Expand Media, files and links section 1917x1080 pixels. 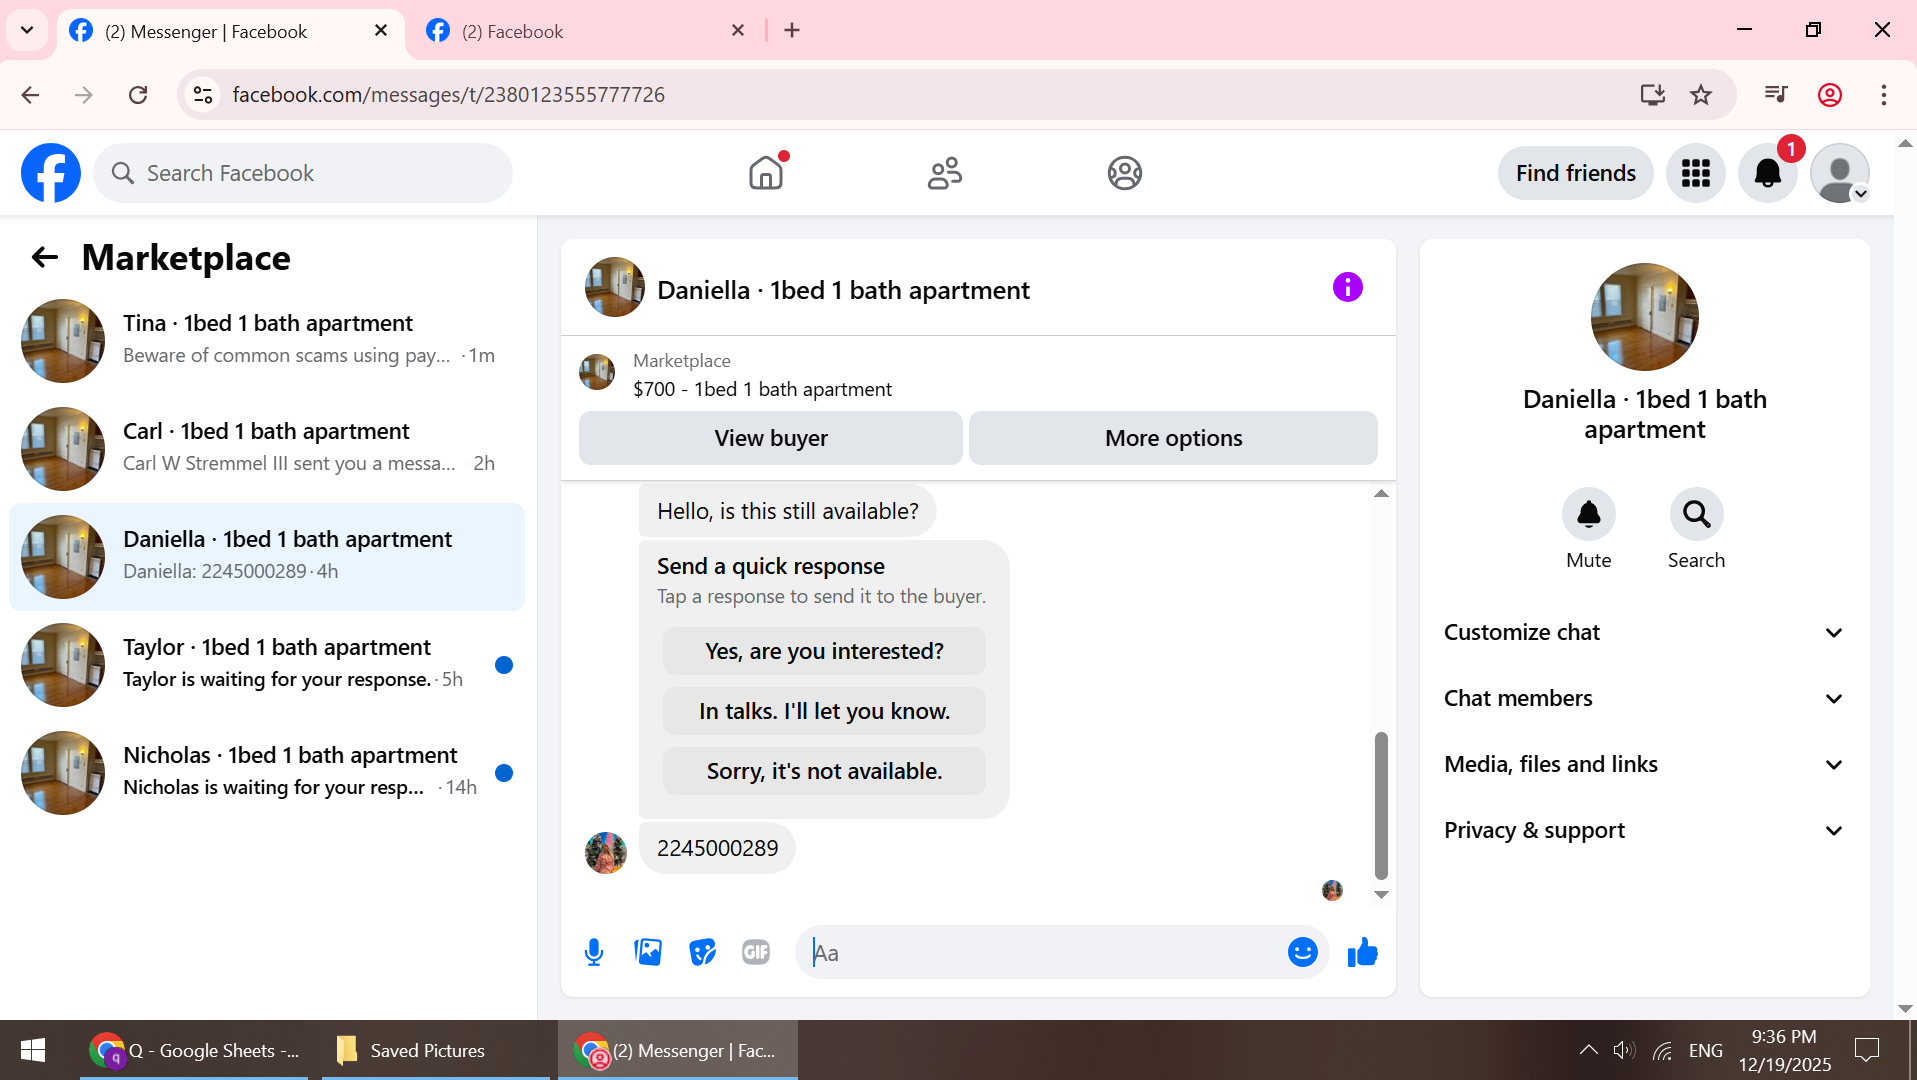coord(1645,764)
